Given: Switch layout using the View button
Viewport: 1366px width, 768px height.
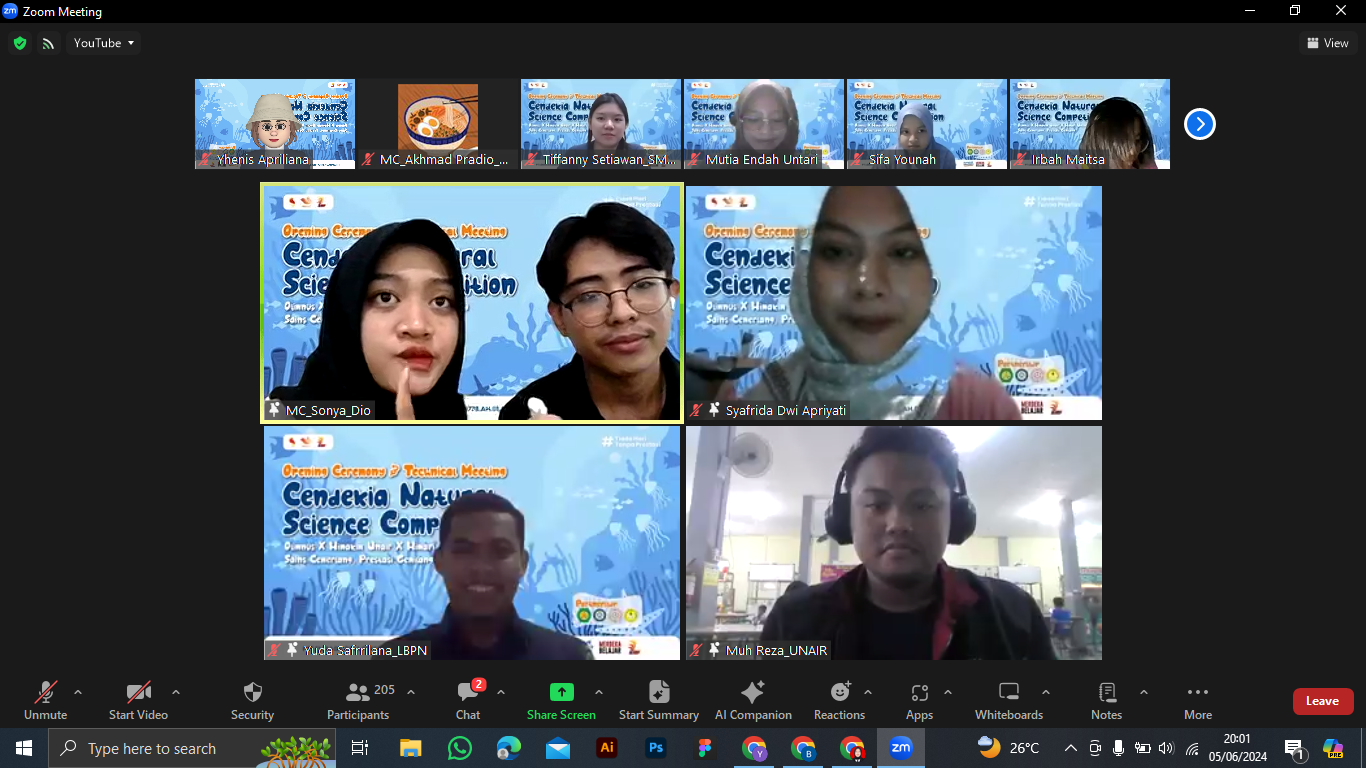Looking at the screenshot, I should pos(1327,43).
